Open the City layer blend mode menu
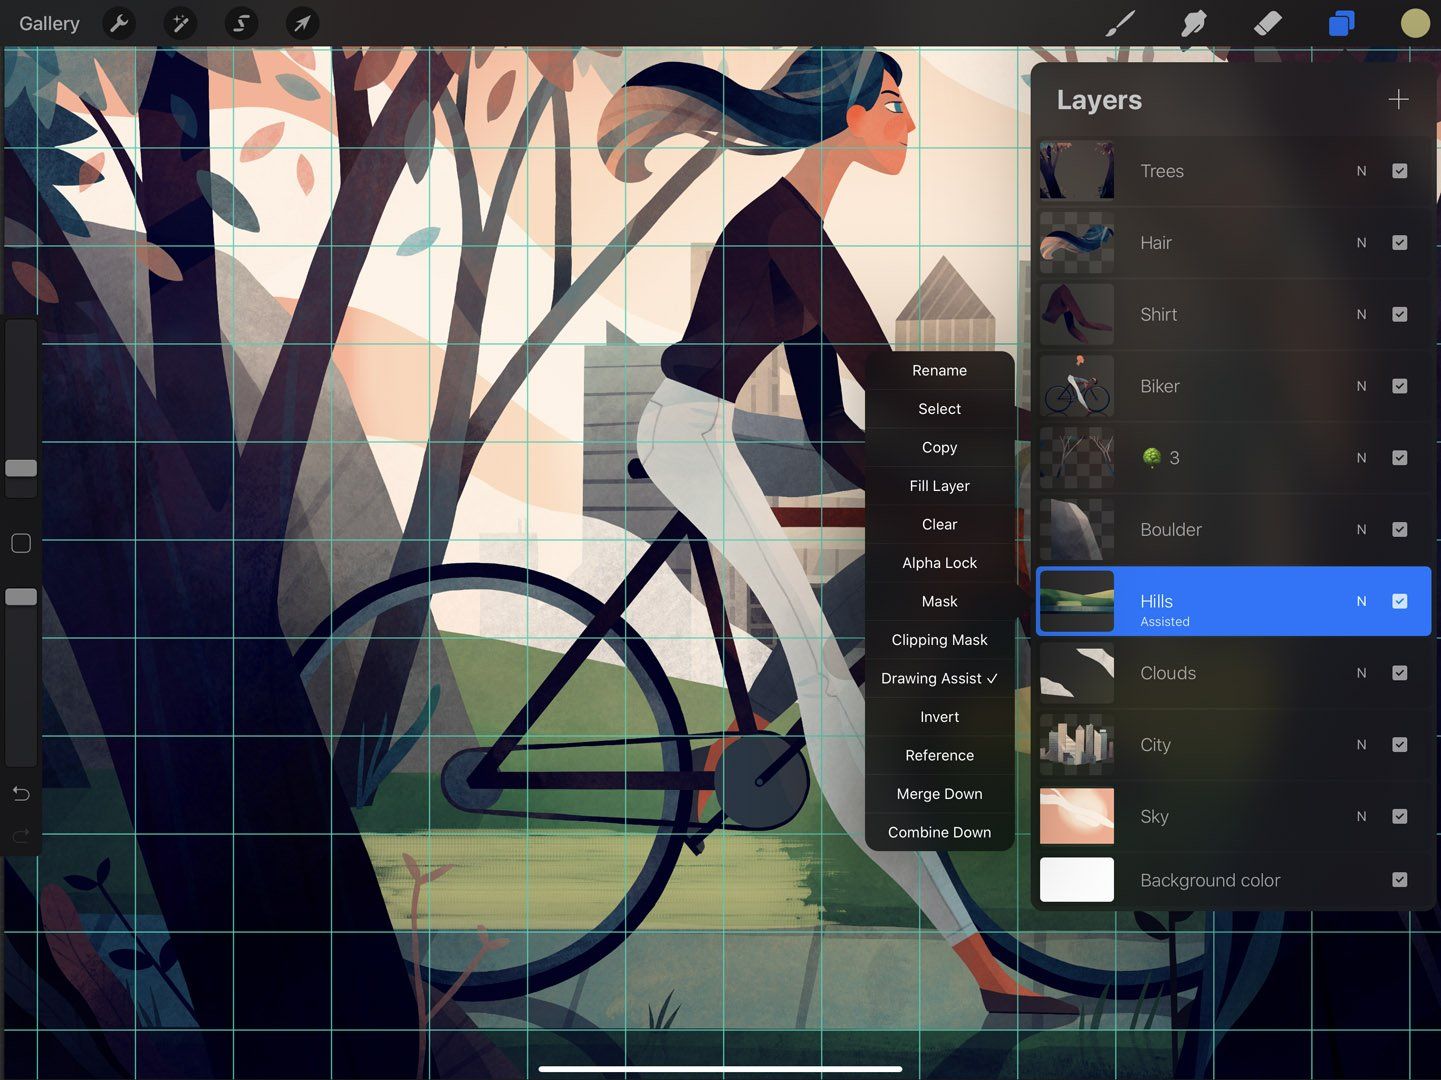The width and height of the screenshot is (1441, 1080). pos(1360,744)
